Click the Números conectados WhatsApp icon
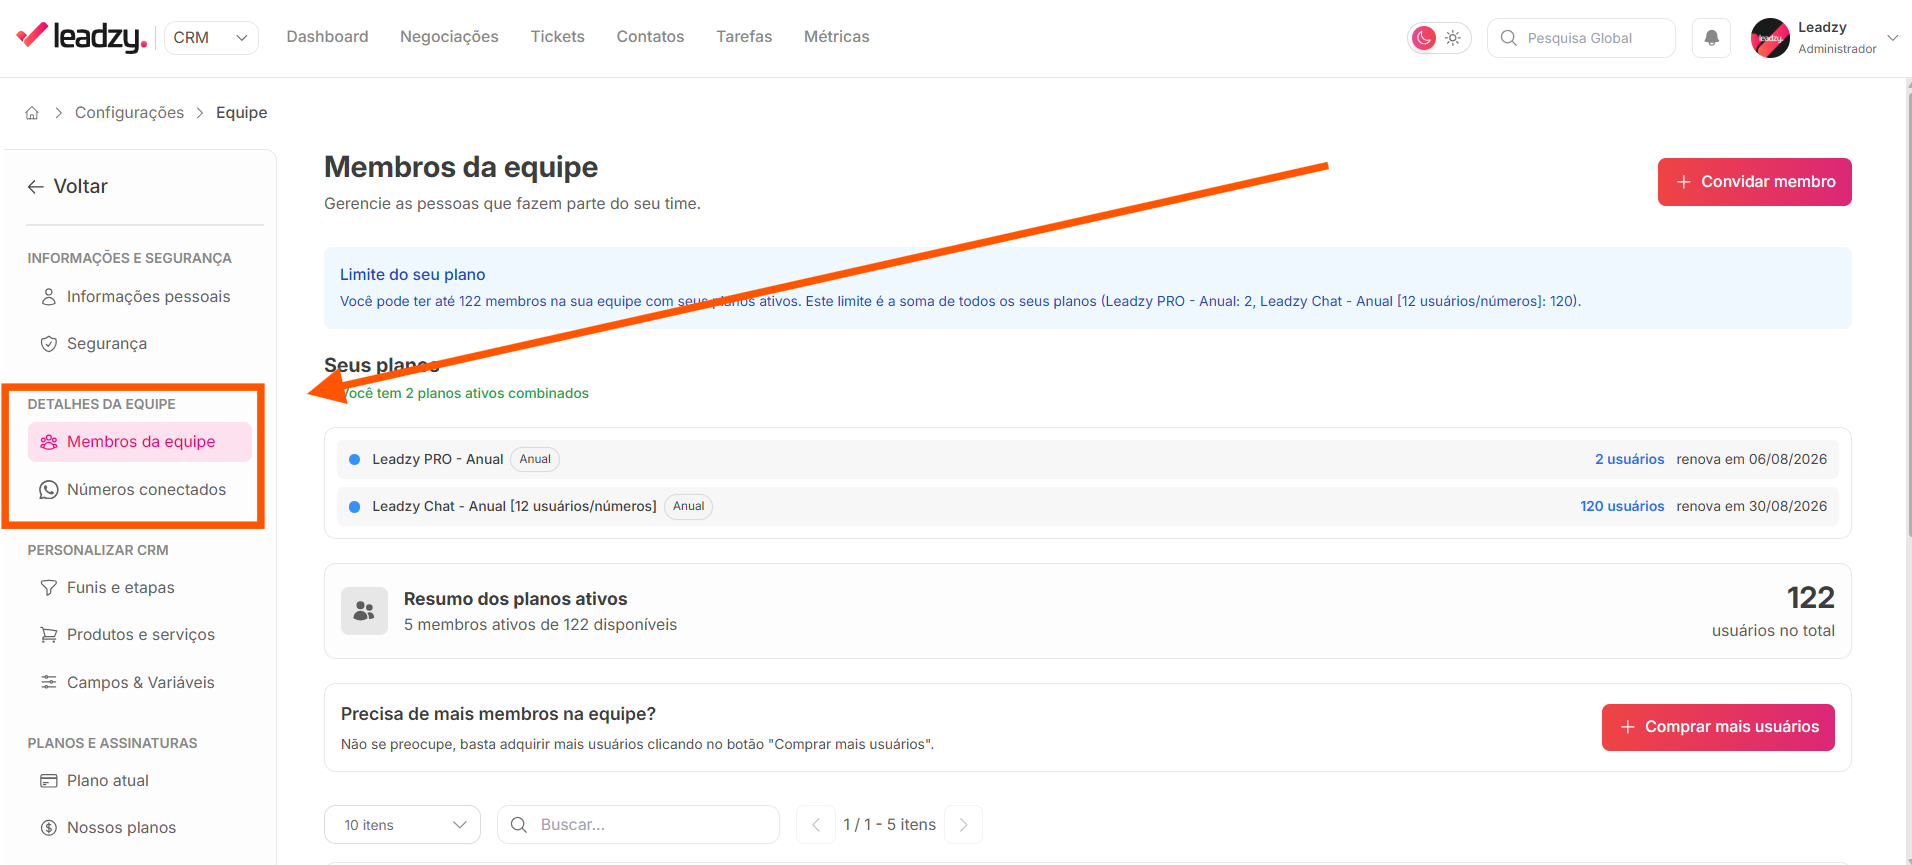The height and width of the screenshot is (865, 1912). 48,490
